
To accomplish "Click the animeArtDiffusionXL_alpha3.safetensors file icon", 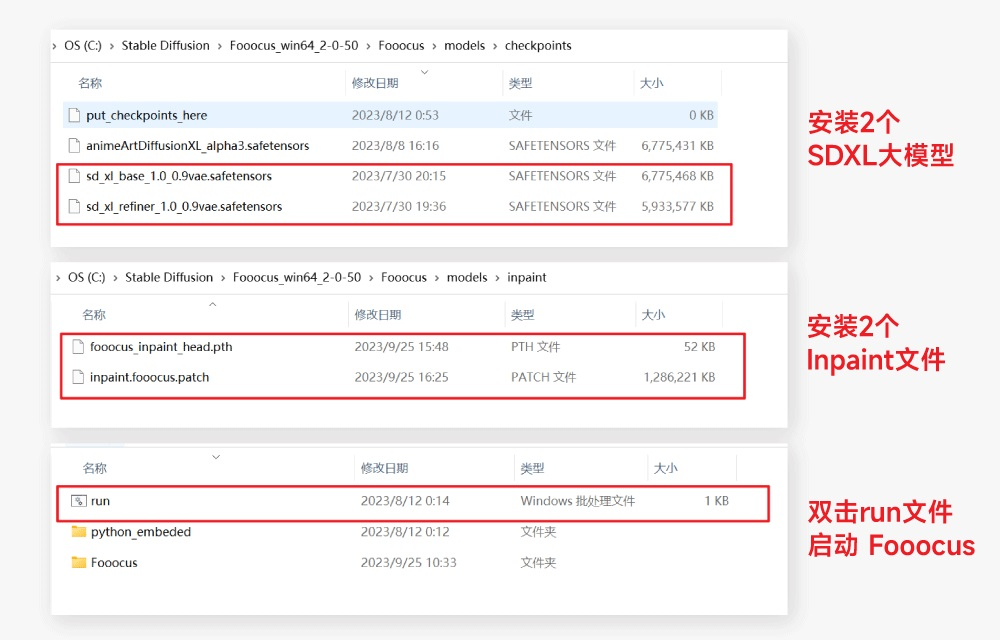I will tap(74, 146).
